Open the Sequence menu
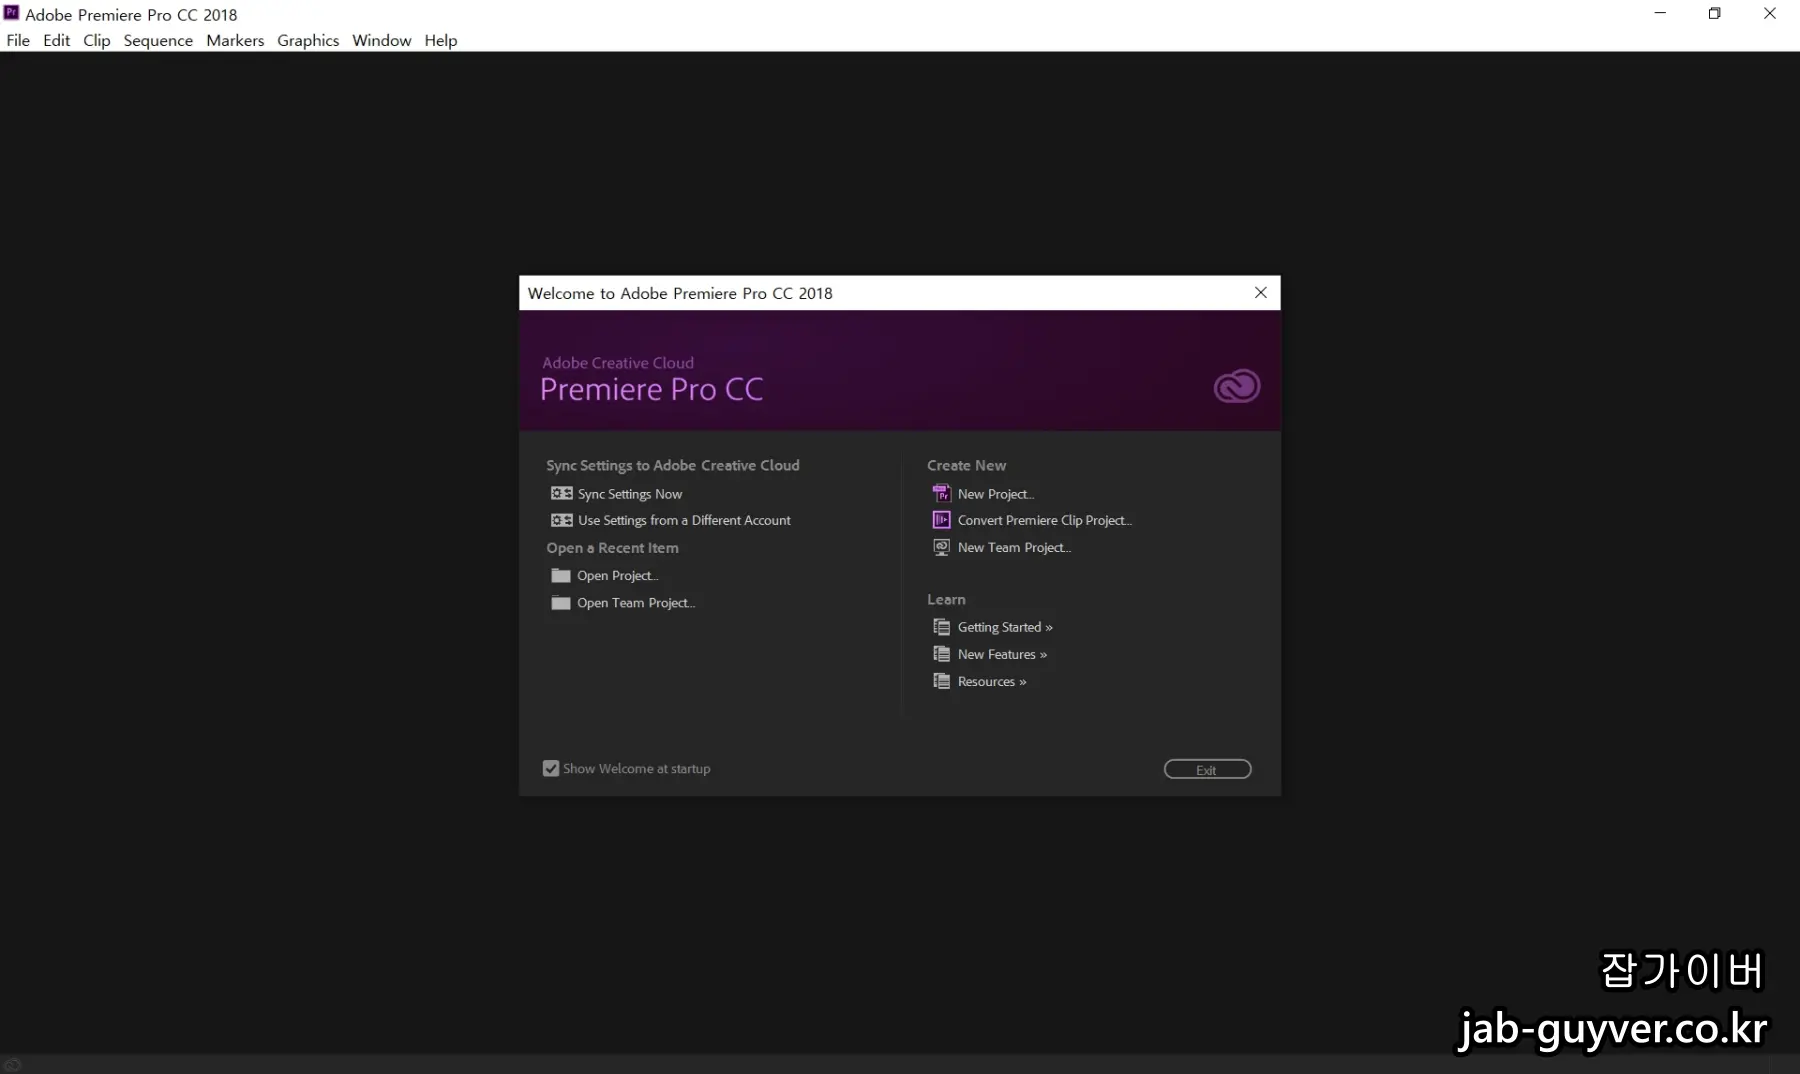 coord(158,40)
